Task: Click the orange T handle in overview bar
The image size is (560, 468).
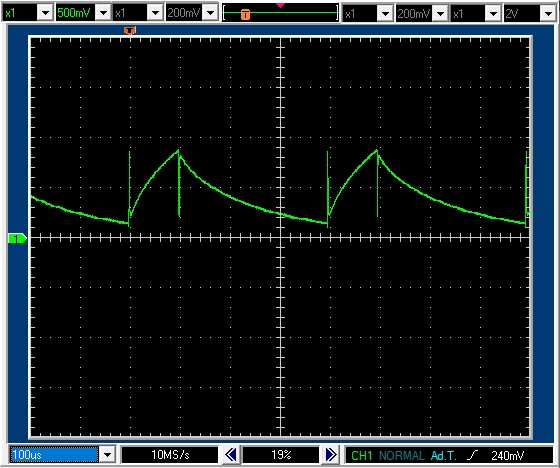Action: (245, 15)
